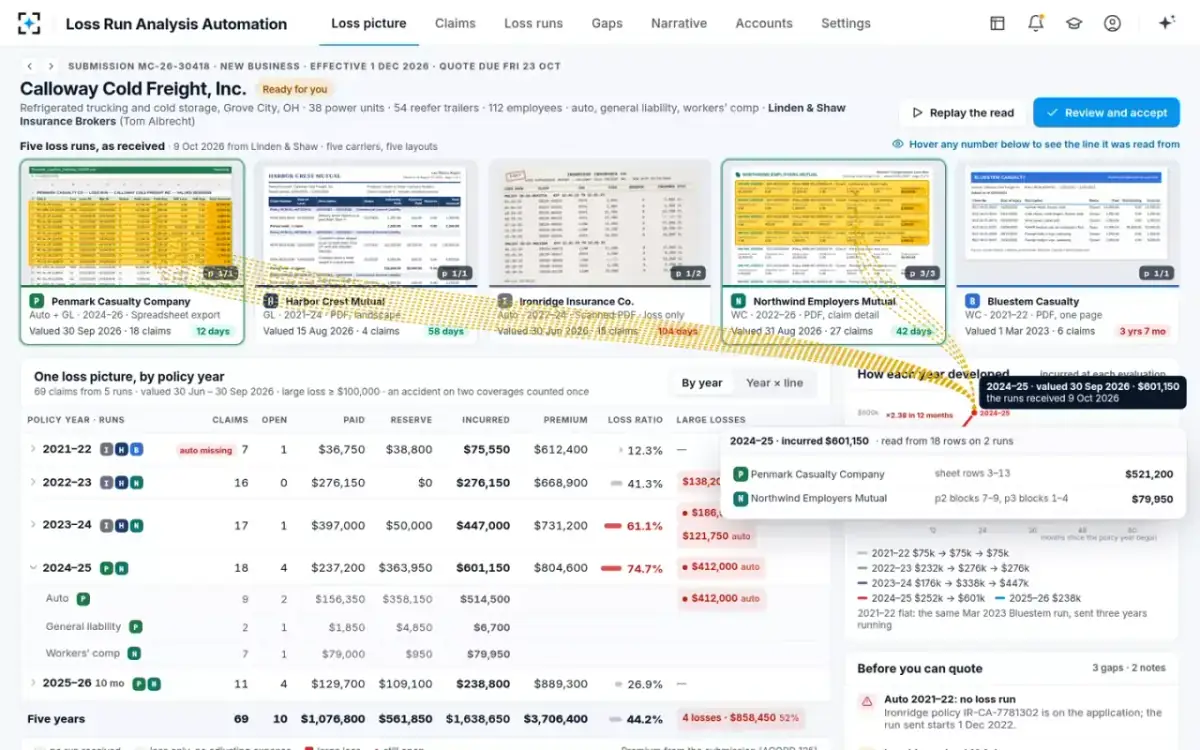Open the layout panel icon

[997, 23]
